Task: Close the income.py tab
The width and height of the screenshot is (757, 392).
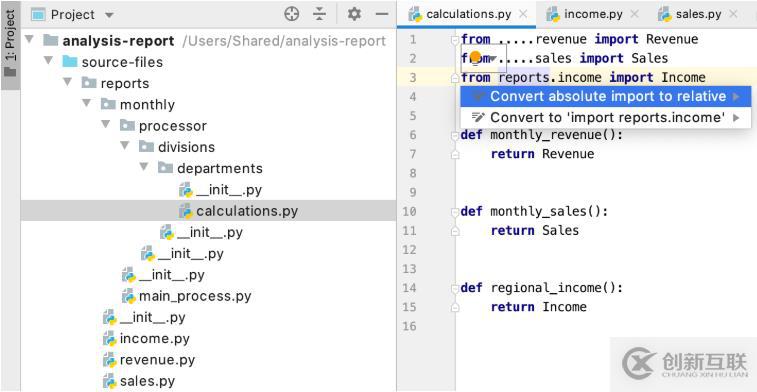Action: [x=635, y=14]
